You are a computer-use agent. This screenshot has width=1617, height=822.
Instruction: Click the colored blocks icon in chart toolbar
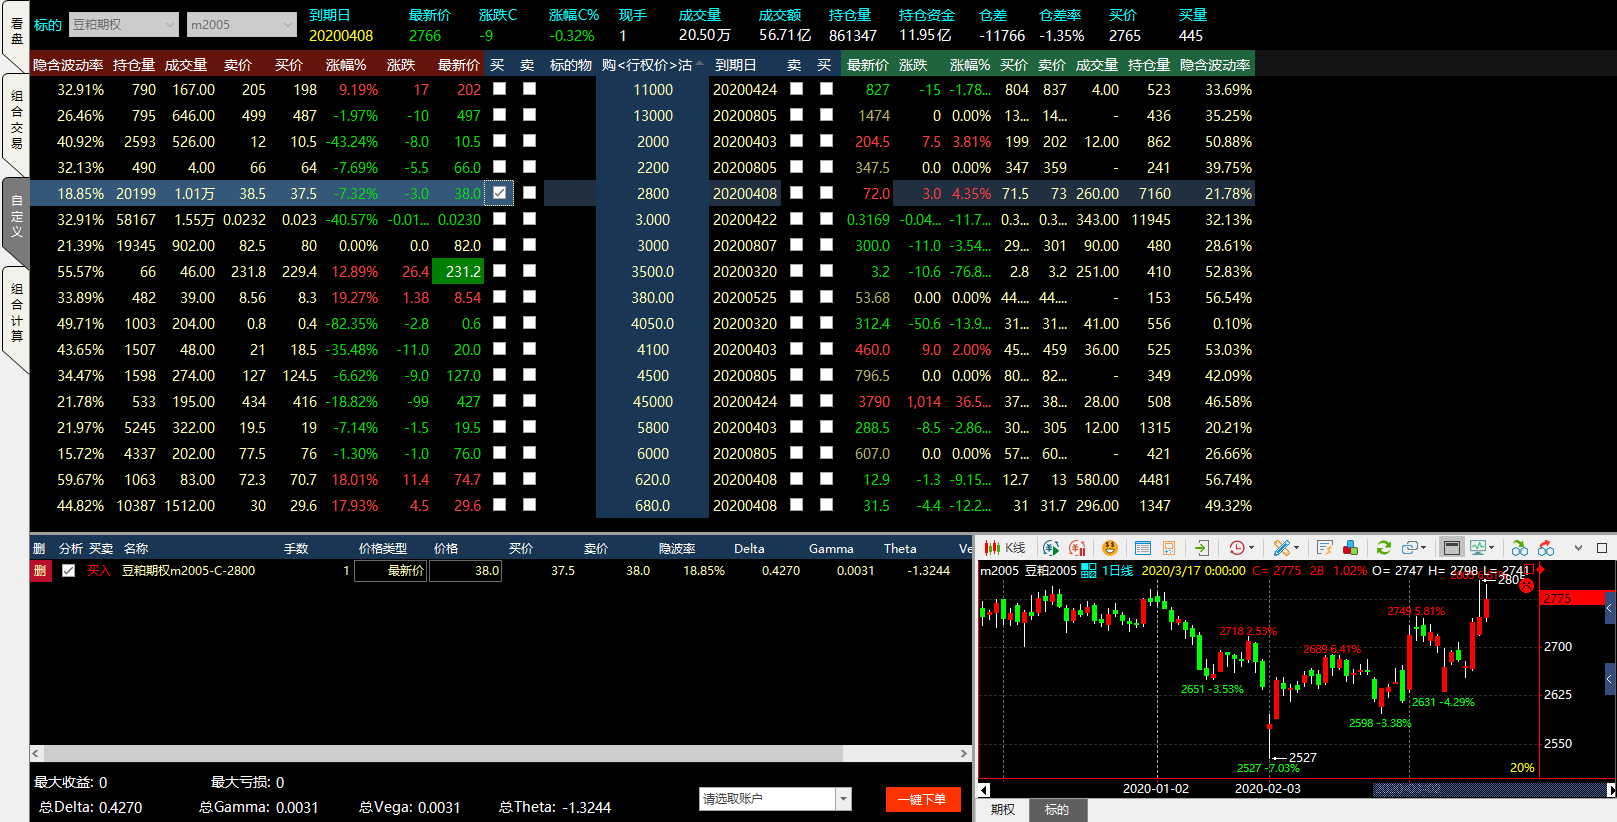pos(1350,548)
